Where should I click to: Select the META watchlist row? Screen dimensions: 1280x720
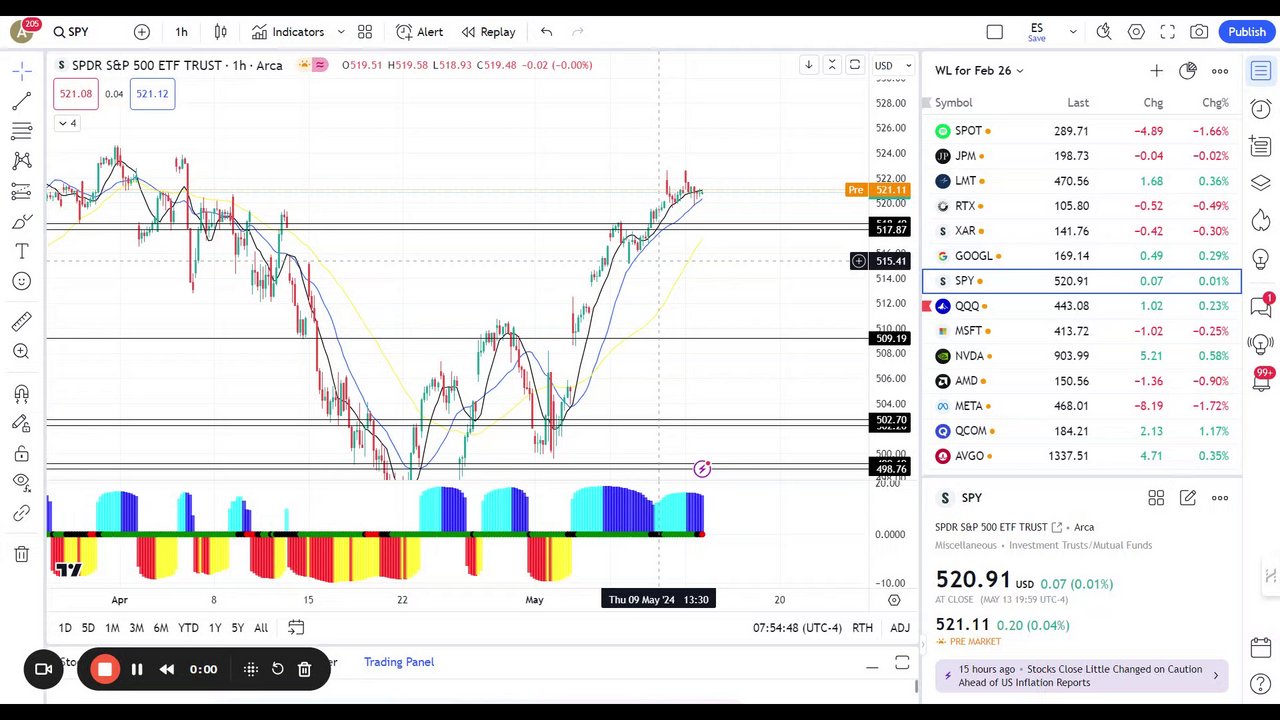point(1082,406)
